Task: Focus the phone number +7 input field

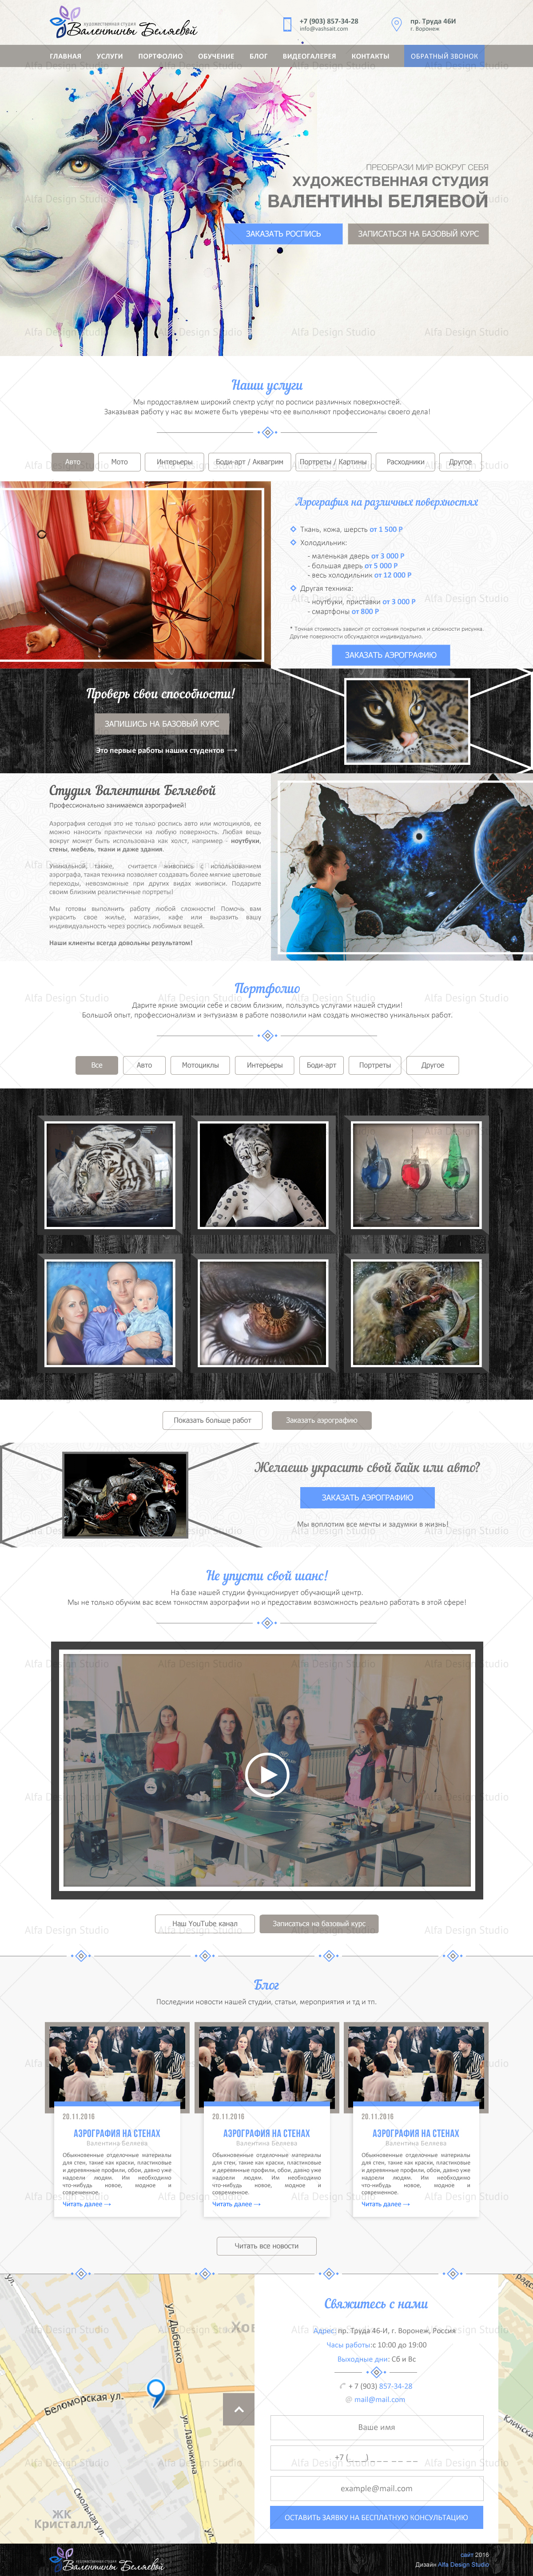Action: click(377, 2457)
